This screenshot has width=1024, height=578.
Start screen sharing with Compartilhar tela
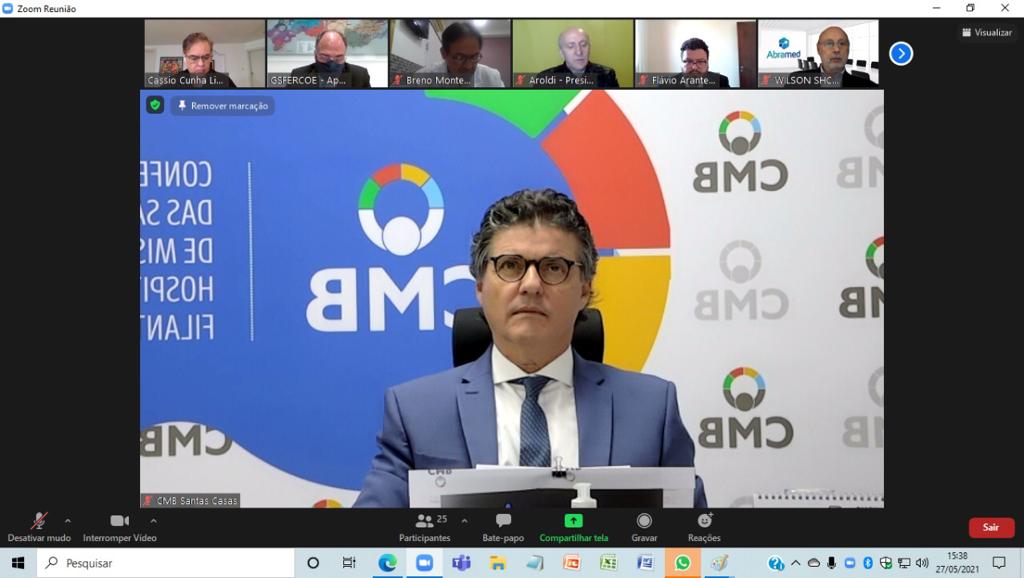(573, 528)
